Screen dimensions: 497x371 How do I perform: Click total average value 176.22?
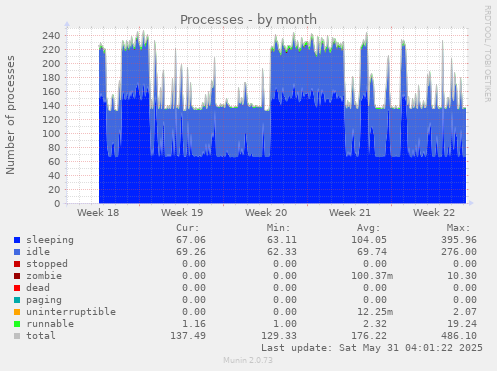pos(369,336)
